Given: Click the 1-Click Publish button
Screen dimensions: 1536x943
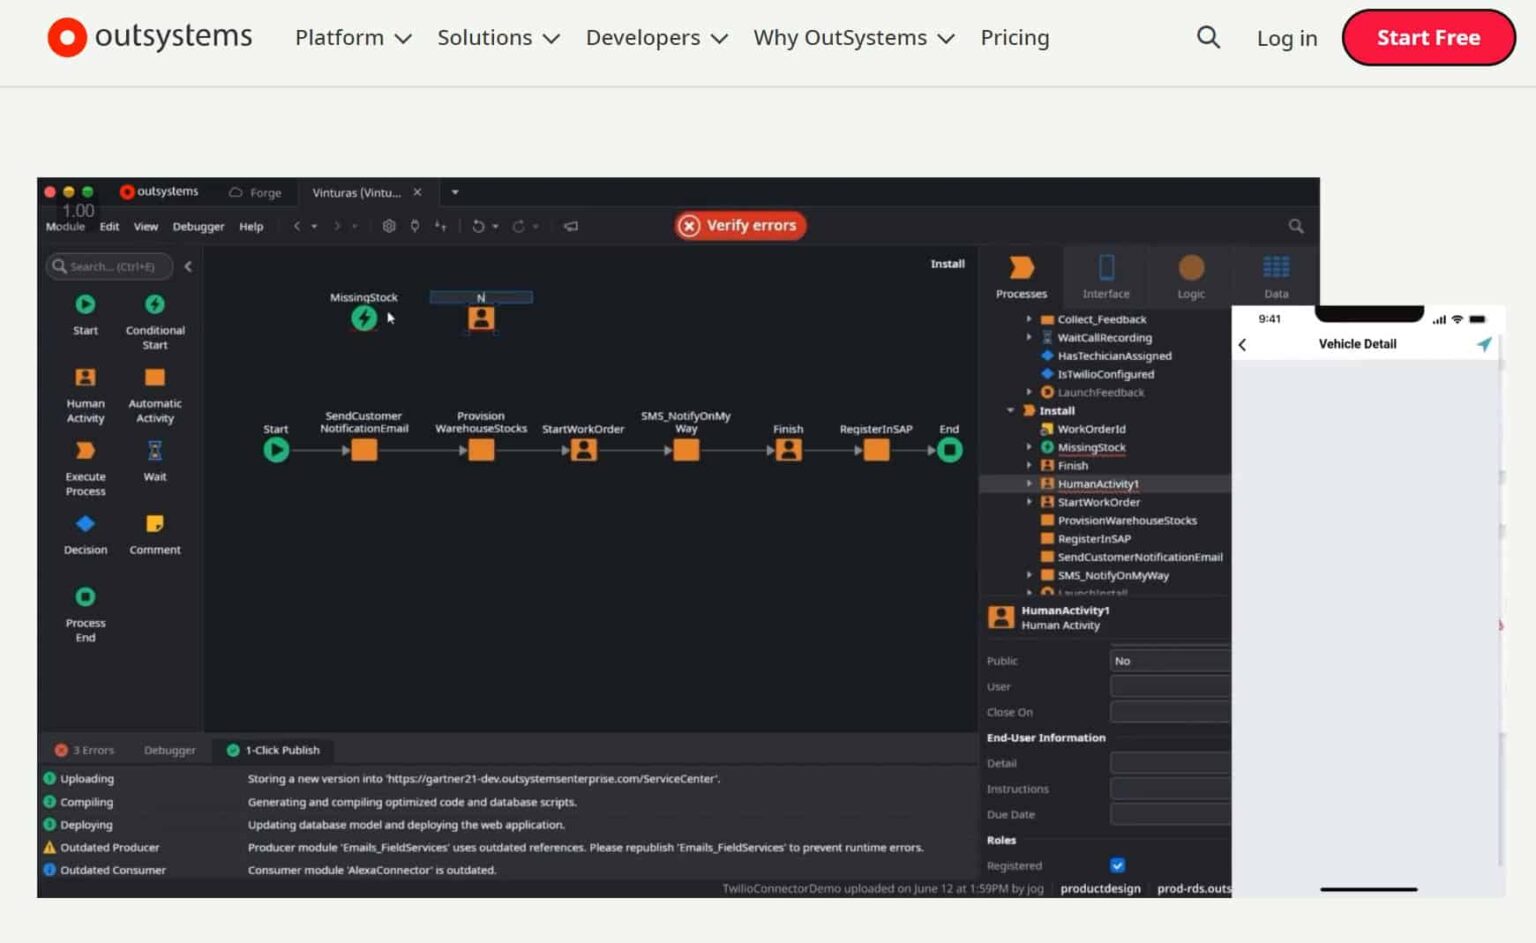Looking at the screenshot, I should pos(273,750).
